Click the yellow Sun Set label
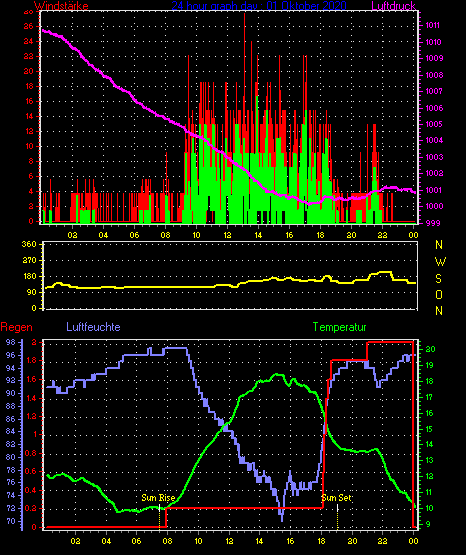The image size is (466, 555). click(336, 498)
